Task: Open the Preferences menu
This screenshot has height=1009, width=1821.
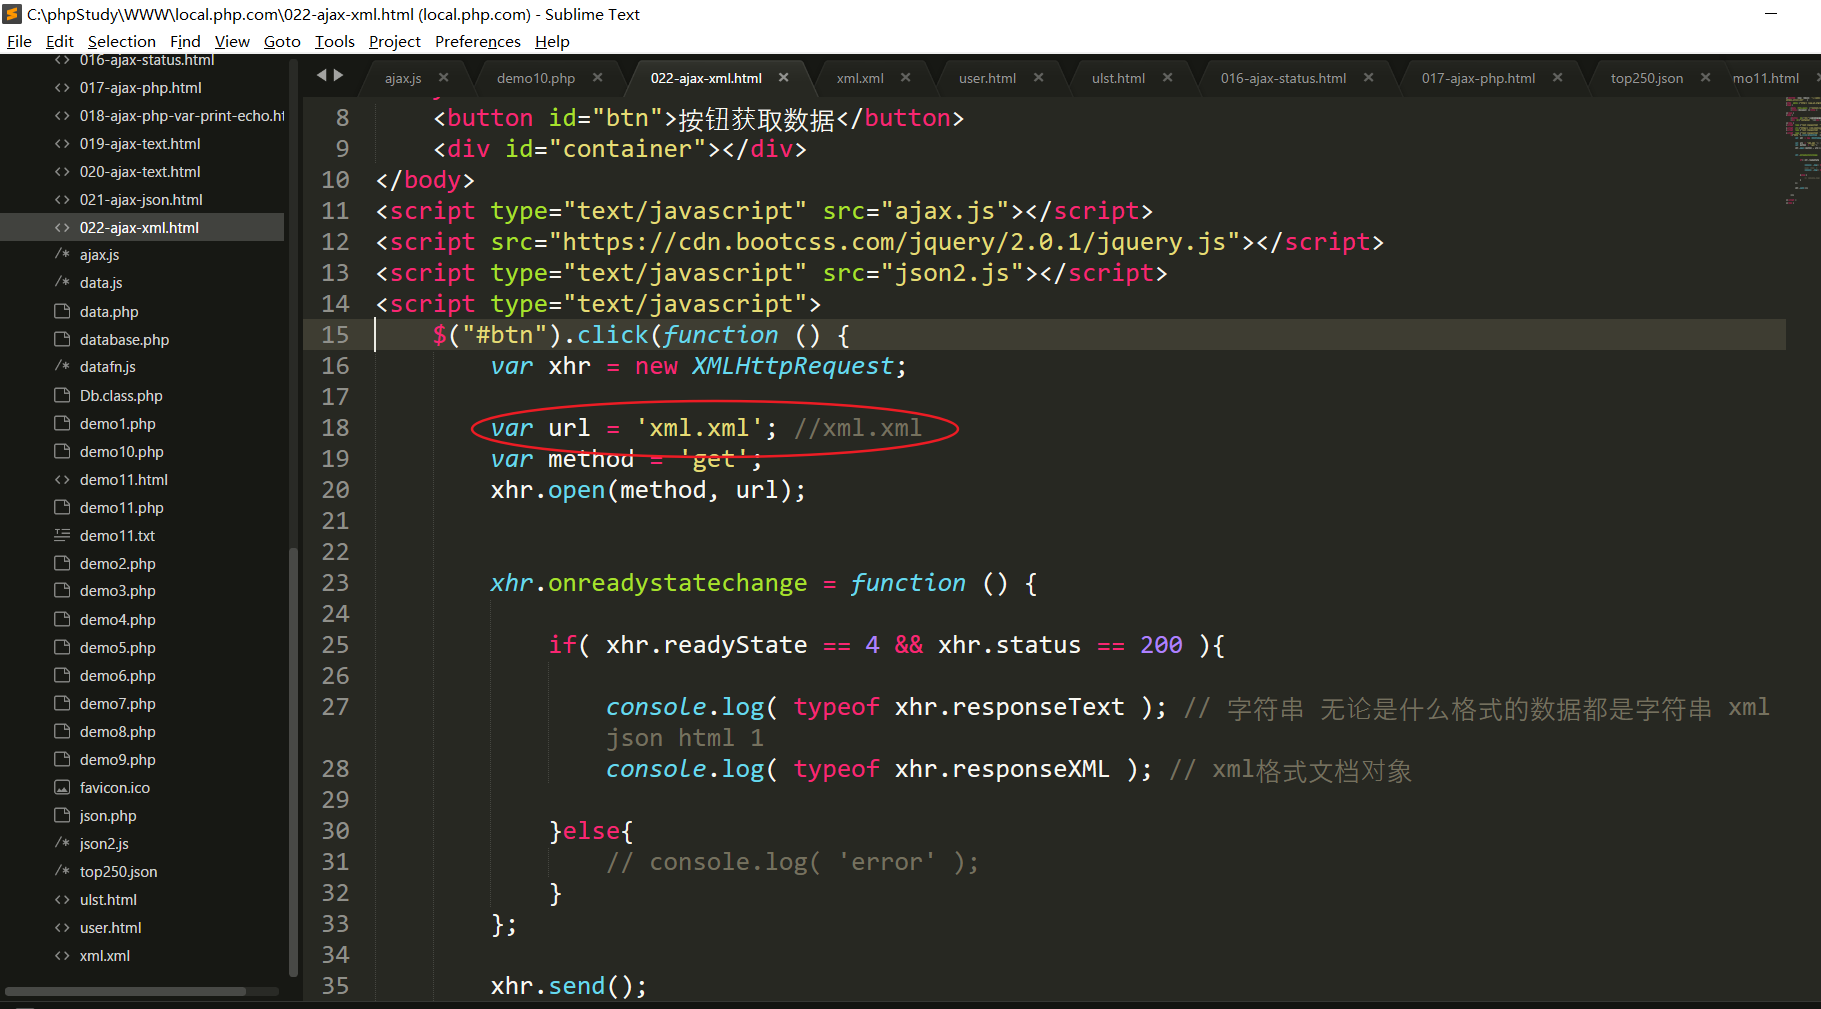Action: (477, 41)
